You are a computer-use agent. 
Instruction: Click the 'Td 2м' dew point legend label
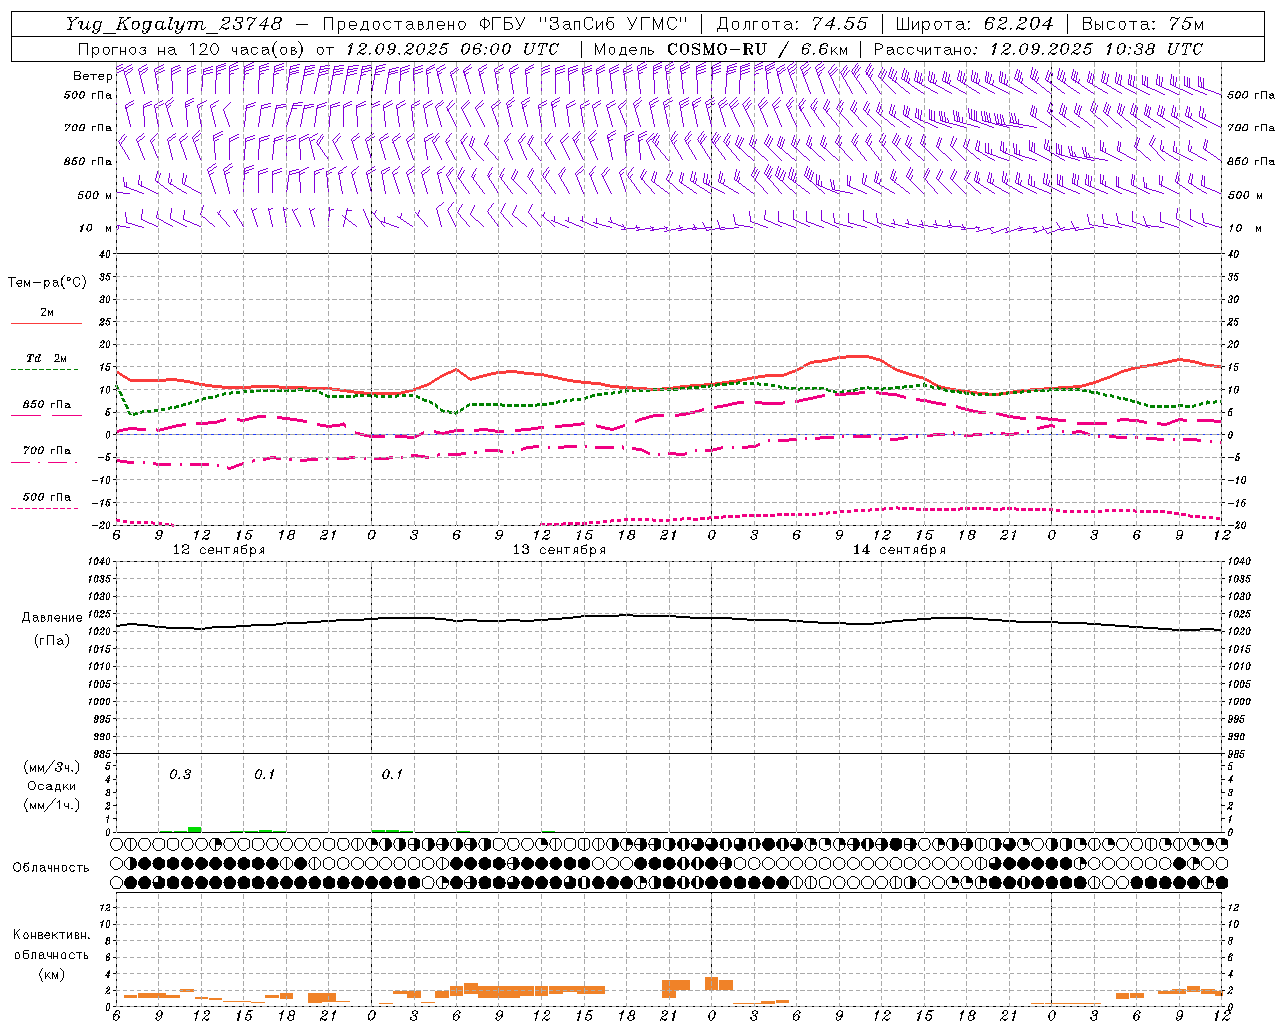click(46, 358)
